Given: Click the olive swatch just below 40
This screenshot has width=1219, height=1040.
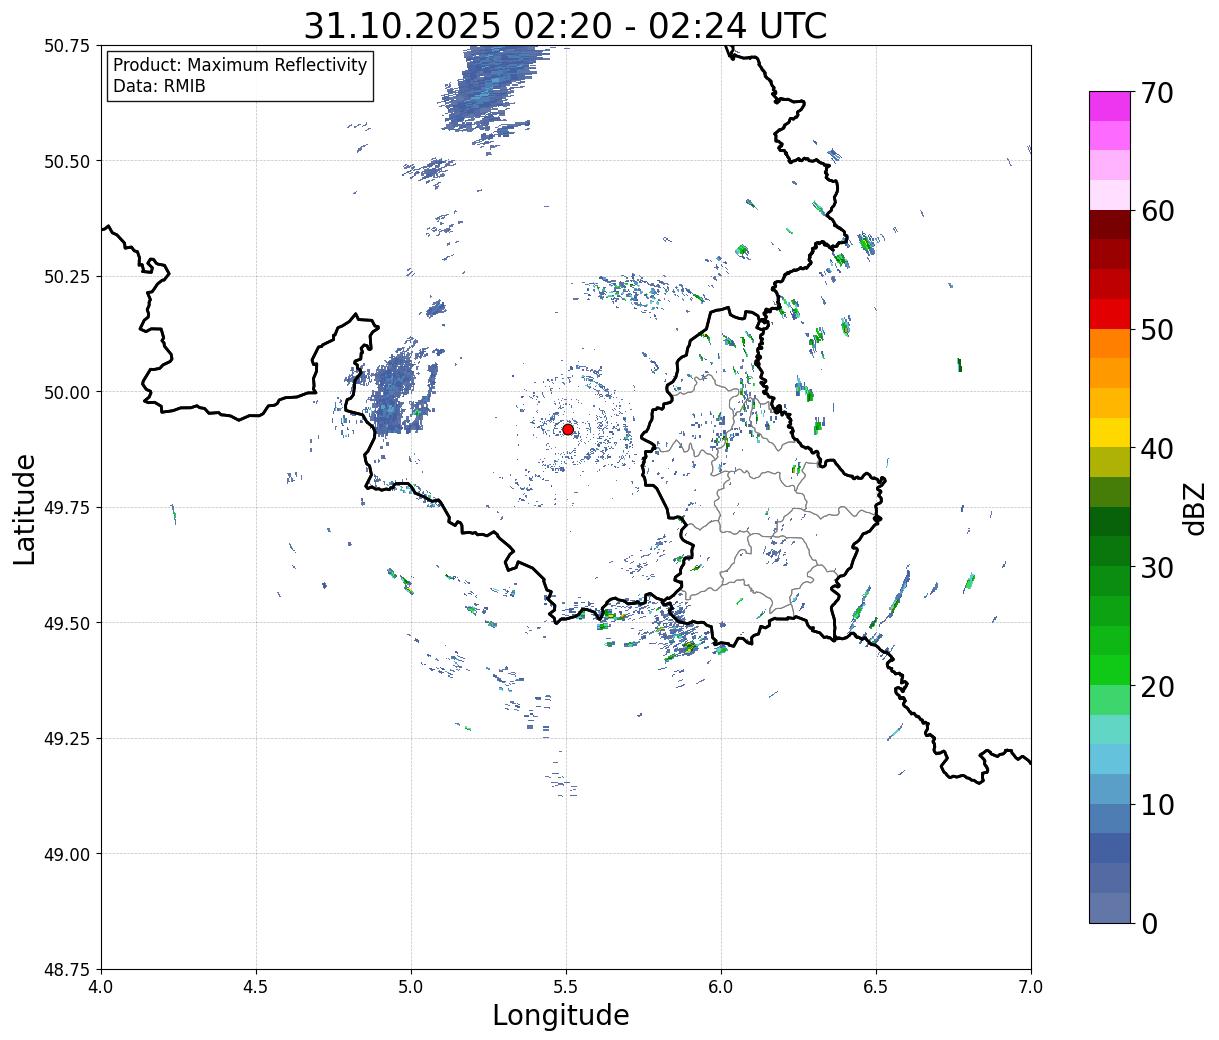Looking at the screenshot, I should [1110, 462].
